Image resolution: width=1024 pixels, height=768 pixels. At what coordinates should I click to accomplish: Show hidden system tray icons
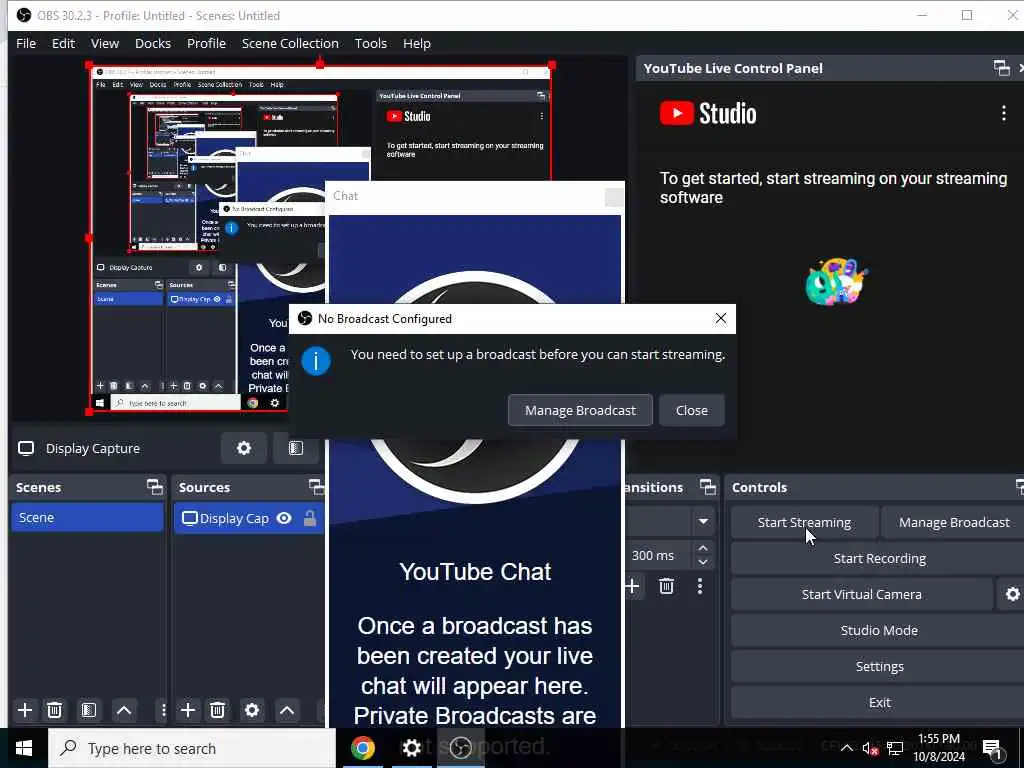[846, 748]
